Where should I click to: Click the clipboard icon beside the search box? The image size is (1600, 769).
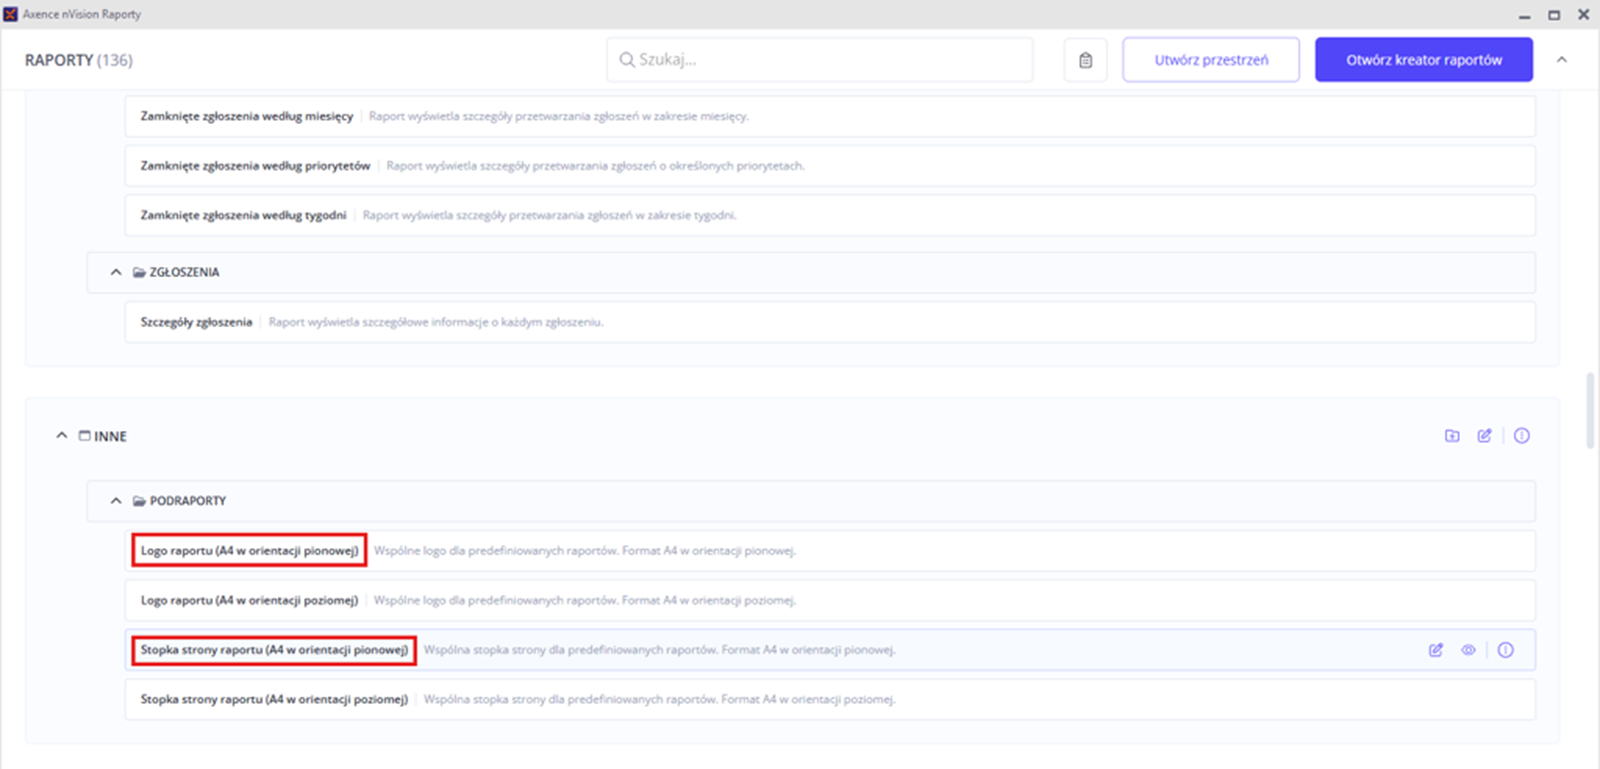(1085, 60)
